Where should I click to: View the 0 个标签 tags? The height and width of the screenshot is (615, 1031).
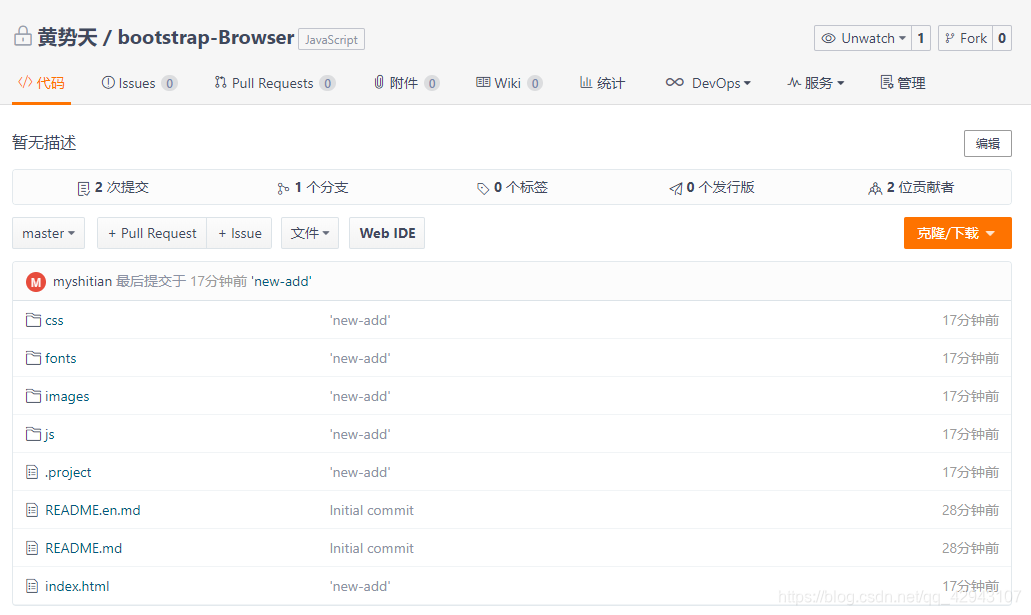tap(512, 187)
